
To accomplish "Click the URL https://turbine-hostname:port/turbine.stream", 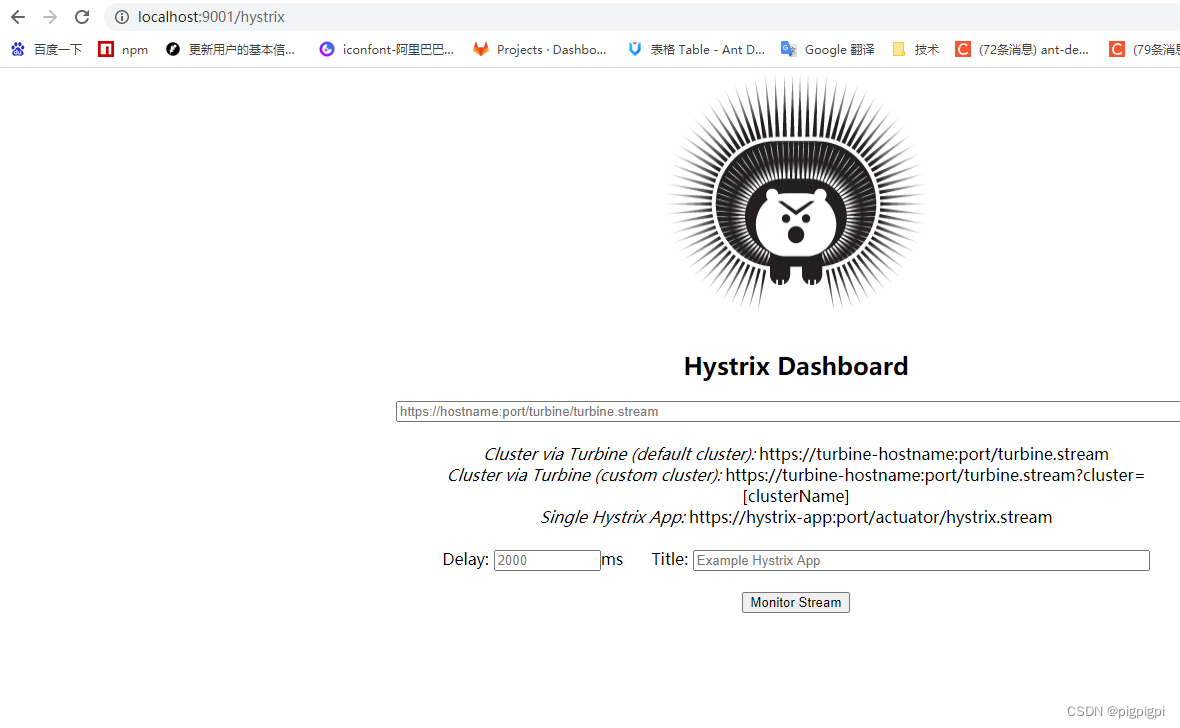I will pyautogui.click(x=934, y=454).
